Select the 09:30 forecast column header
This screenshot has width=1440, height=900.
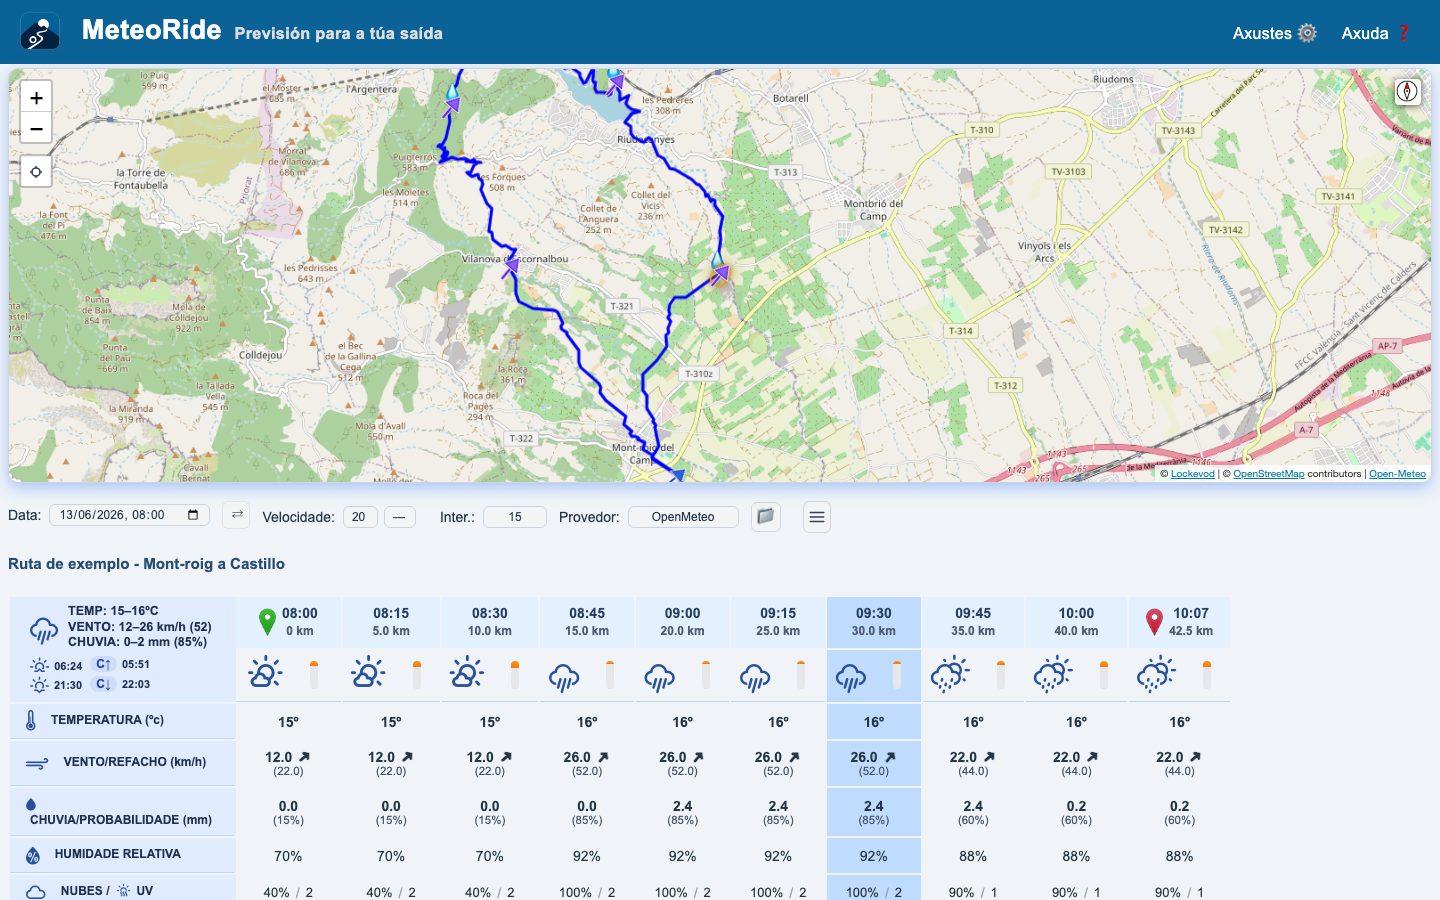pyautogui.click(x=874, y=622)
